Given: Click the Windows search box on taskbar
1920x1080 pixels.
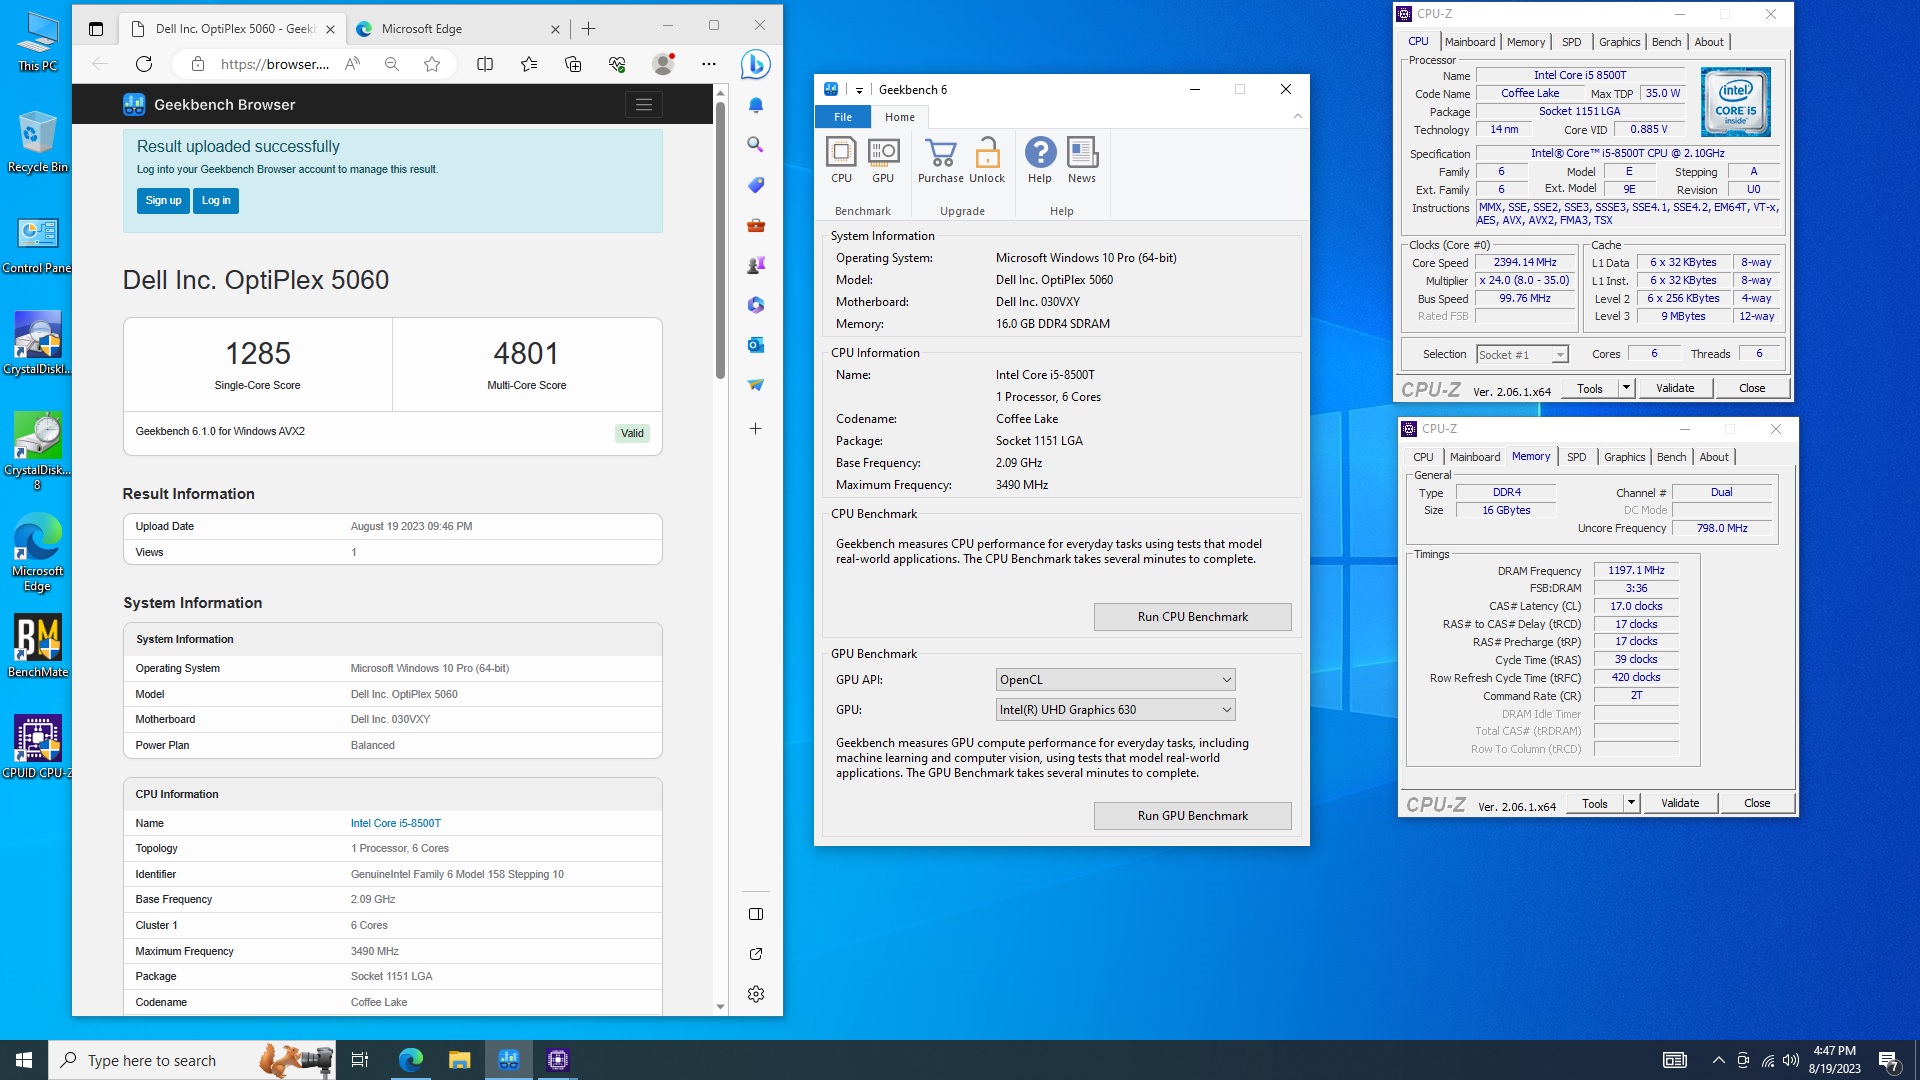Looking at the screenshot, I should (x=190, y=1060).
